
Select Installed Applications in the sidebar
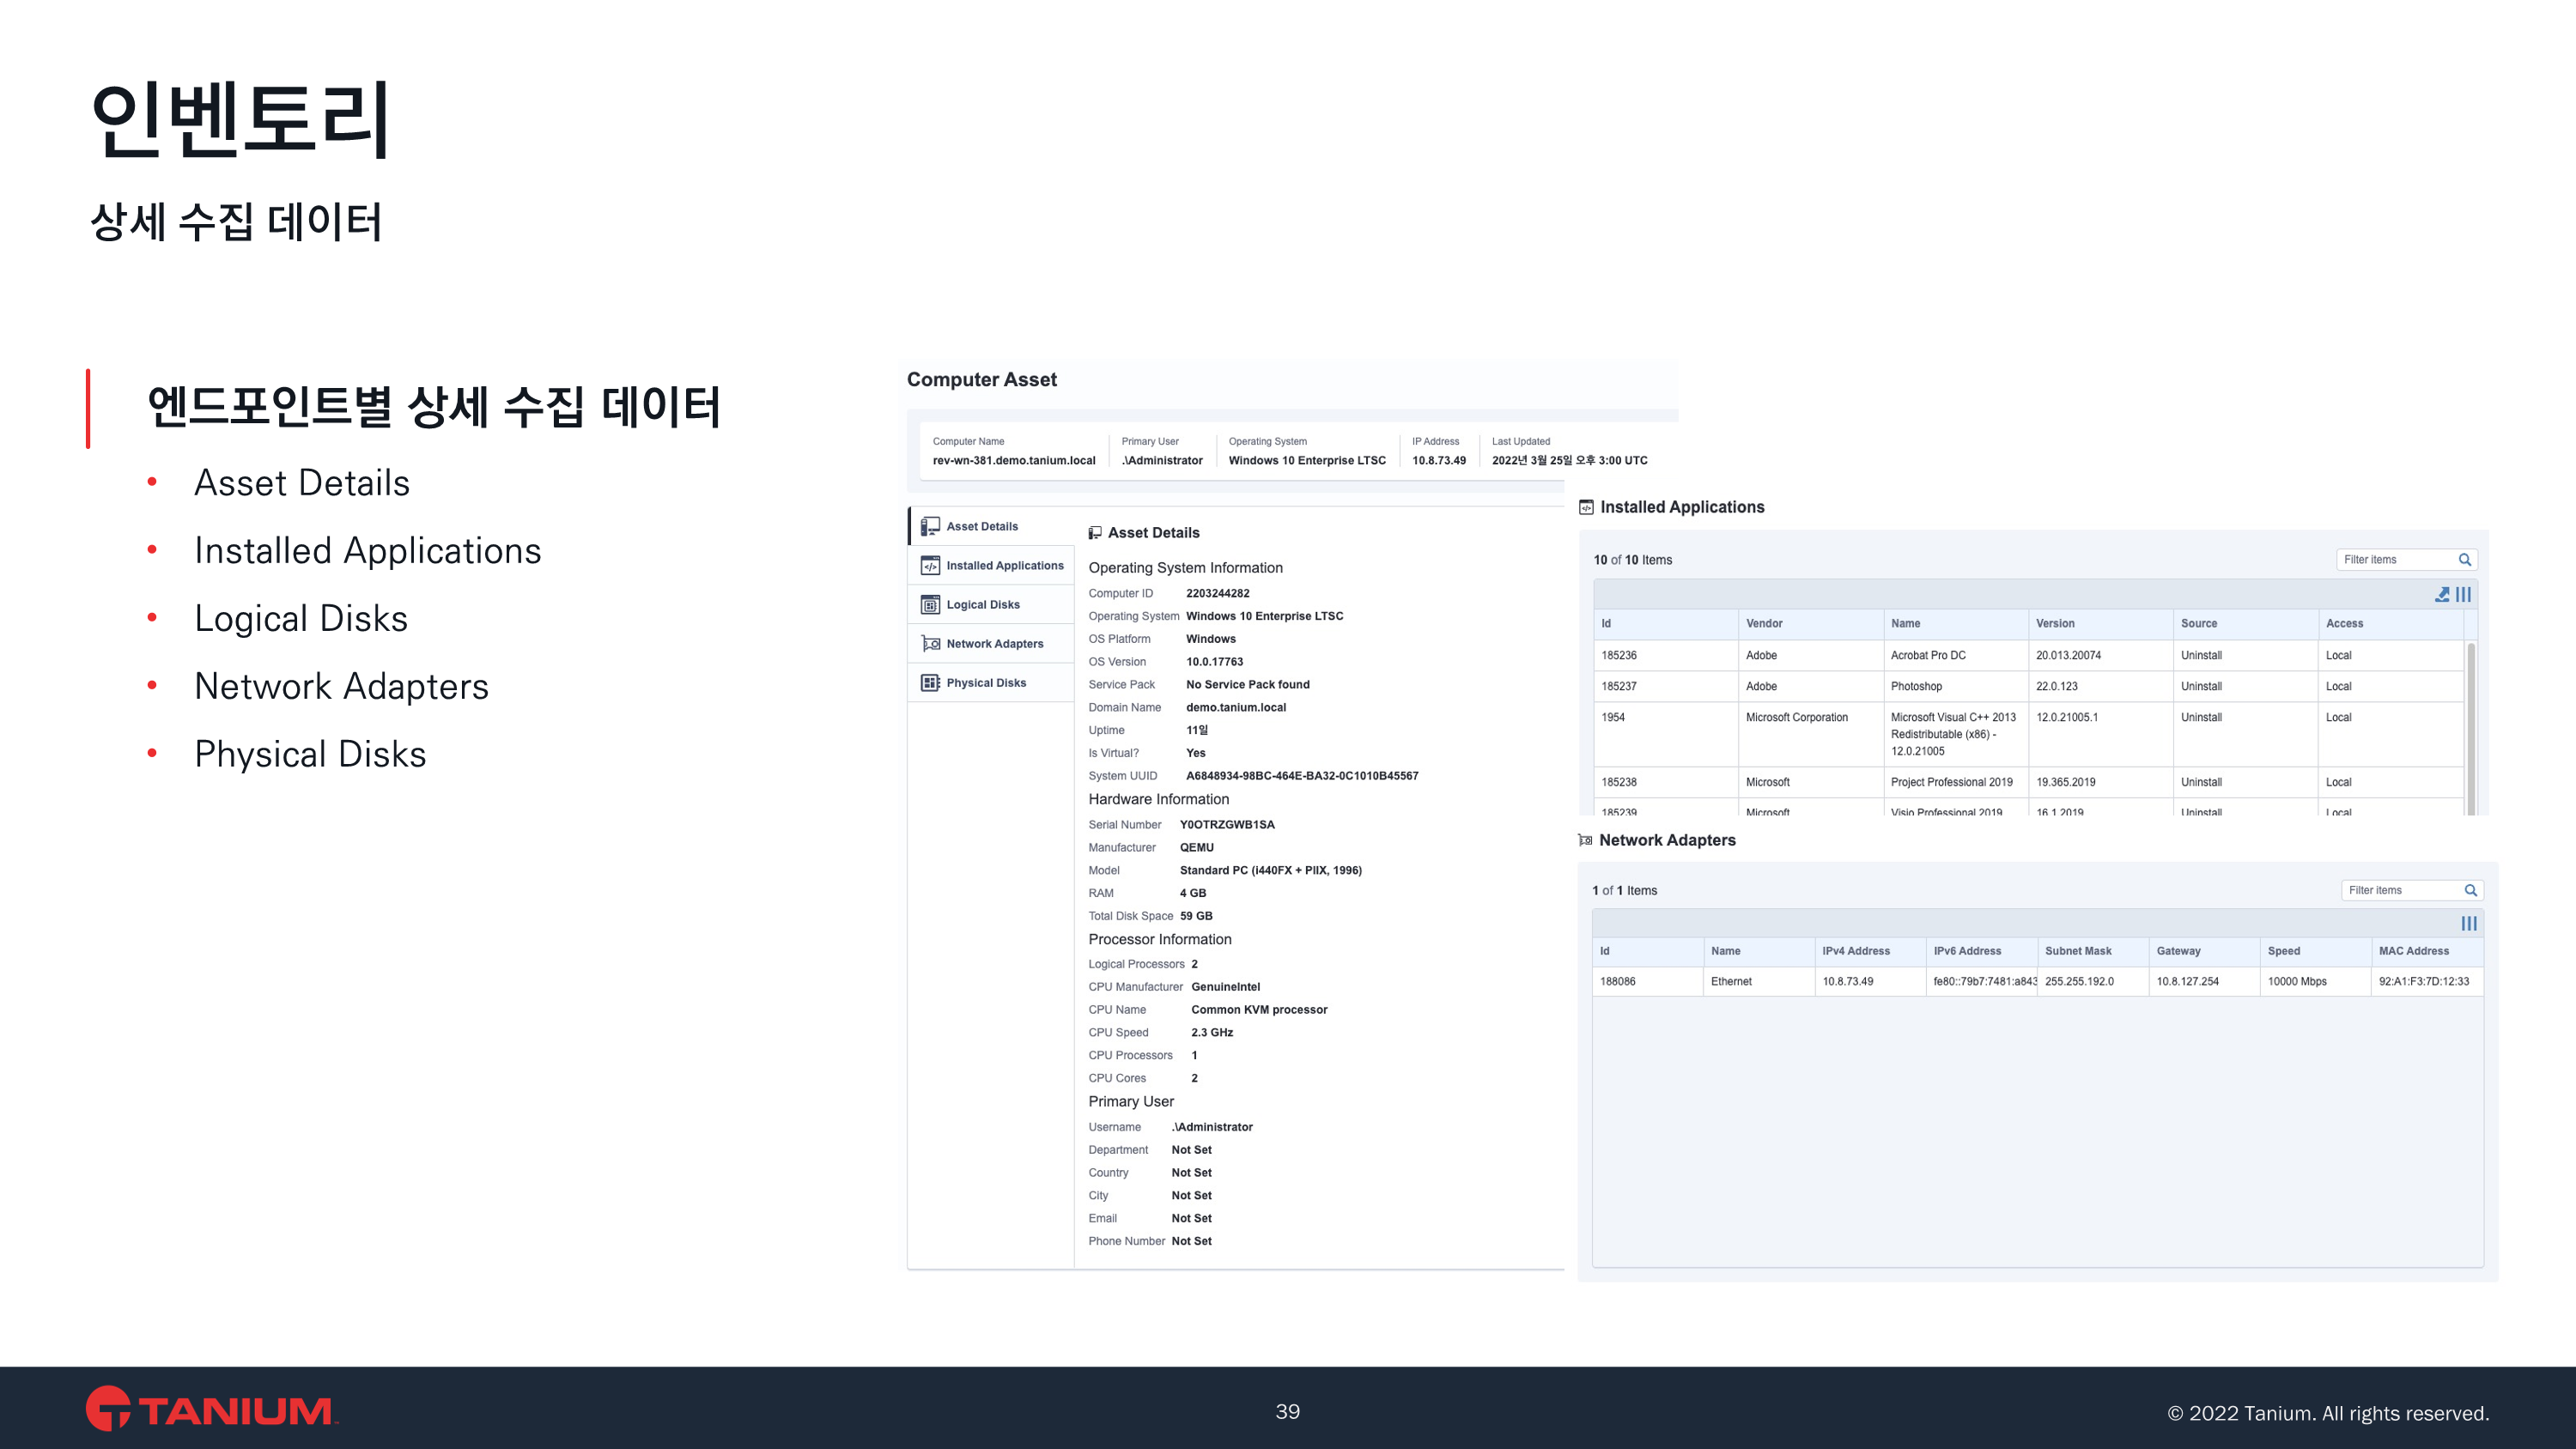tap(1004, 565)
